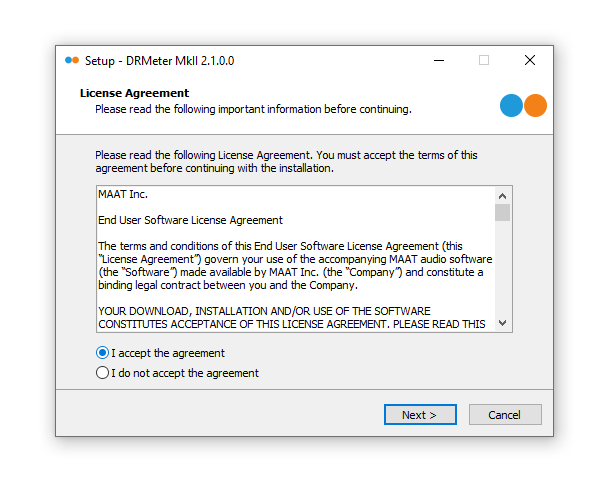Choose "I do not accept the agreement"
Screen dimensions: 608x503
(x=102, y=373)
